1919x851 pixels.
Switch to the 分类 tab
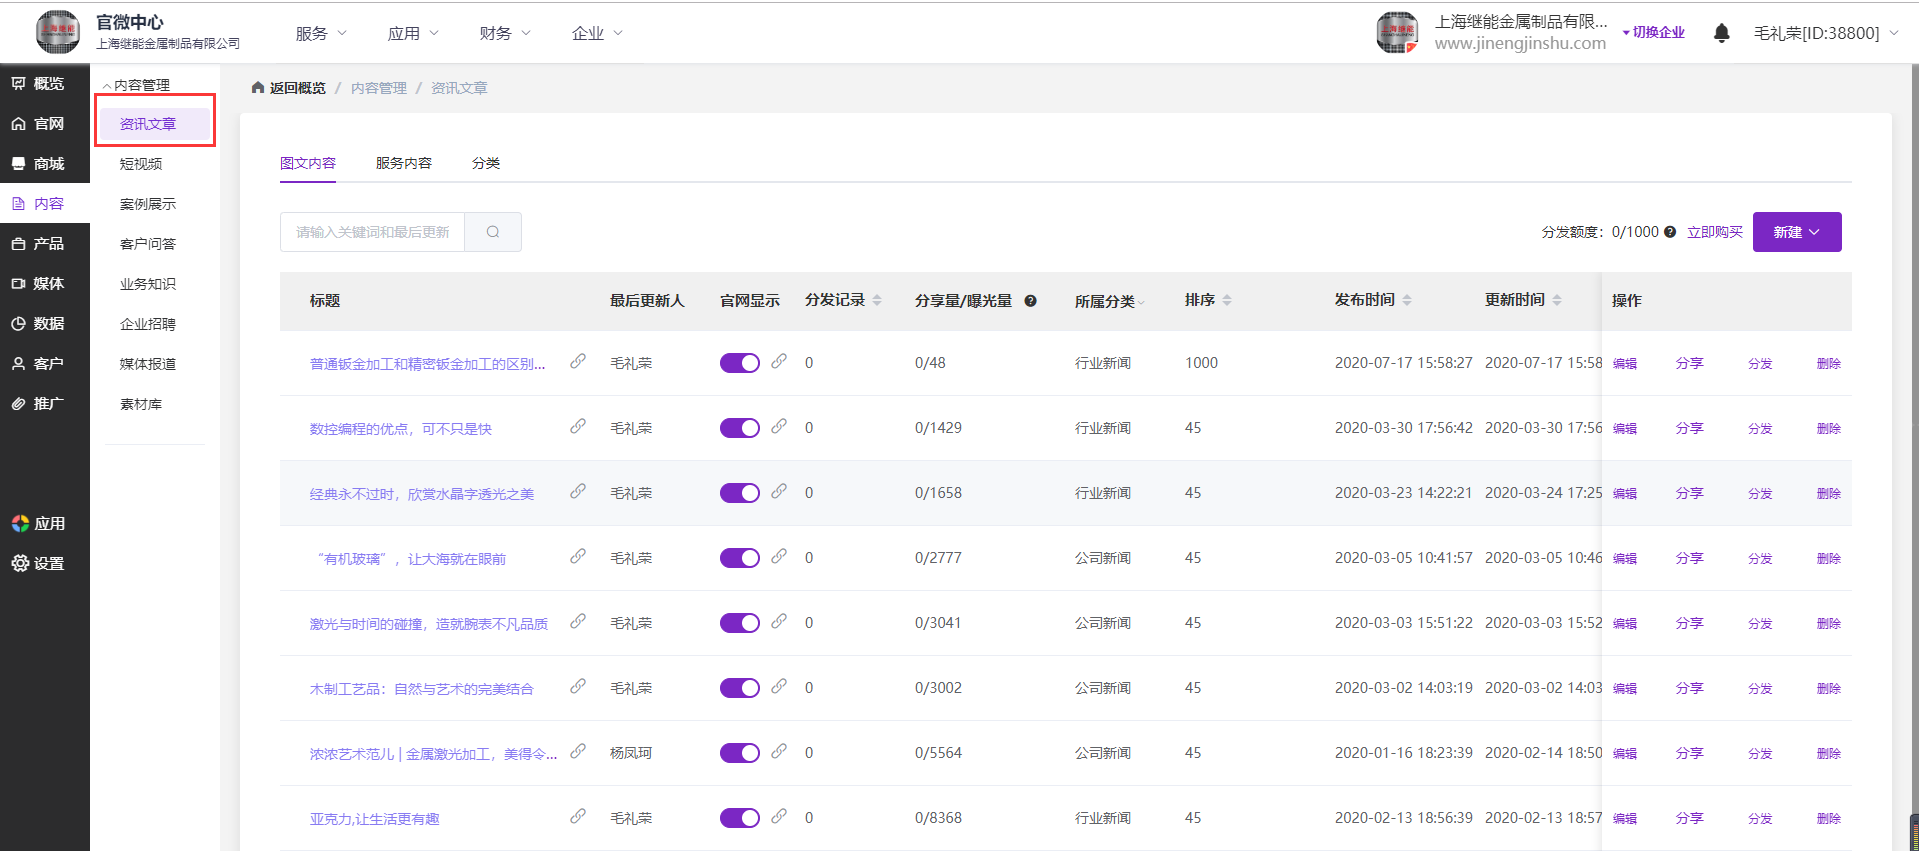click(x=486, y=163)
